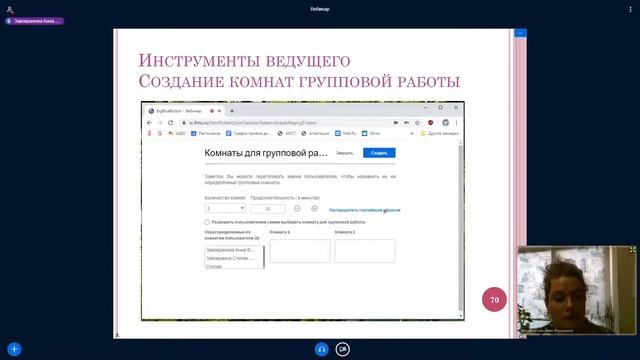This screenshot has height=360, width=640.
Task: Open the three-dot options menu
Action: coord(630,9)
